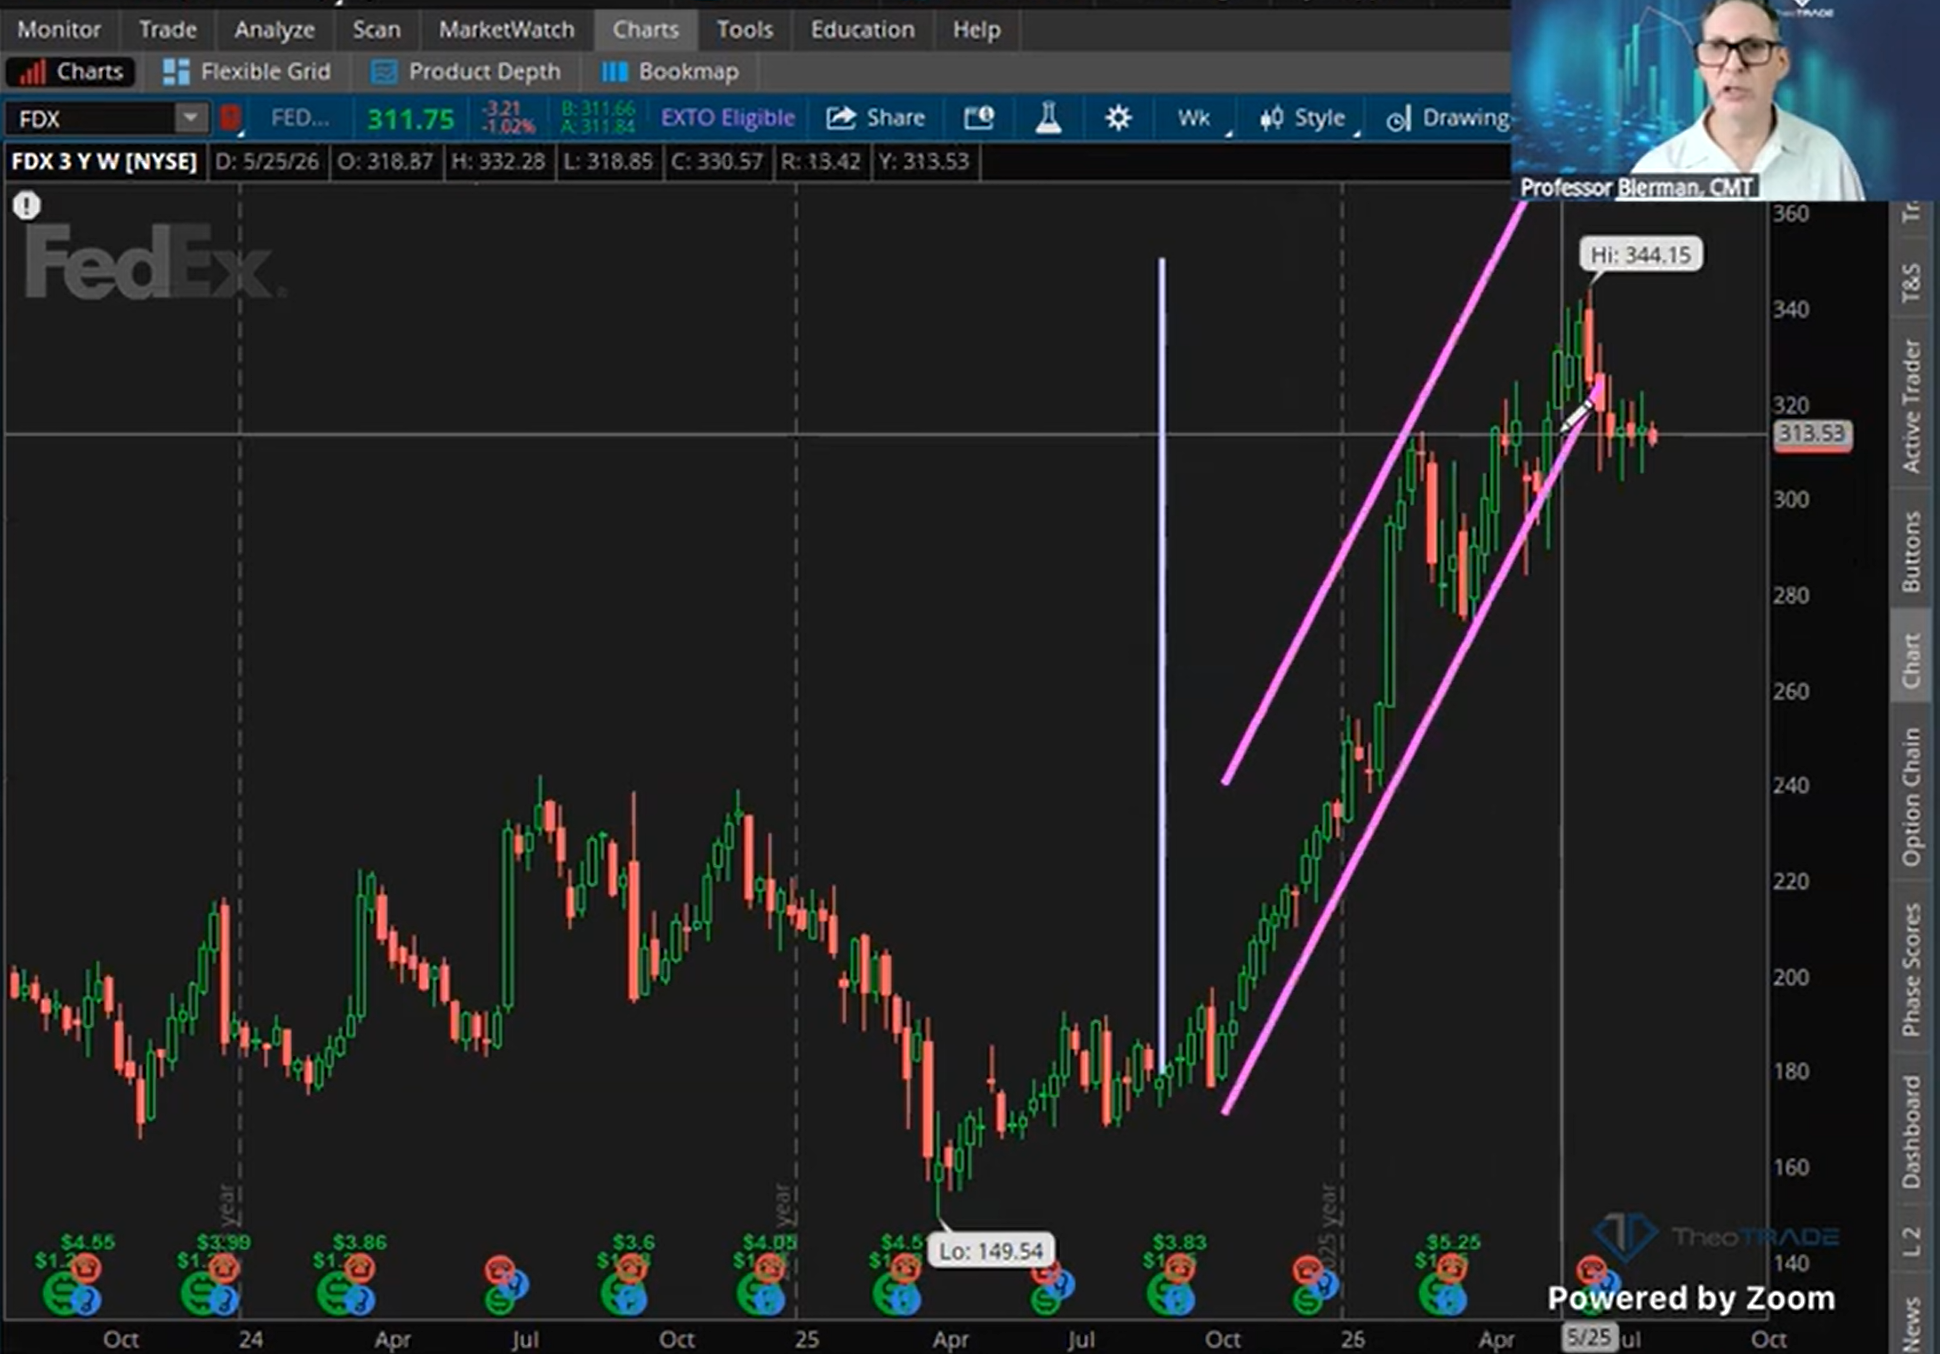This screenshot has height=1354, width=1940.
Task: Open the Monitor tab
Action: 59,30
